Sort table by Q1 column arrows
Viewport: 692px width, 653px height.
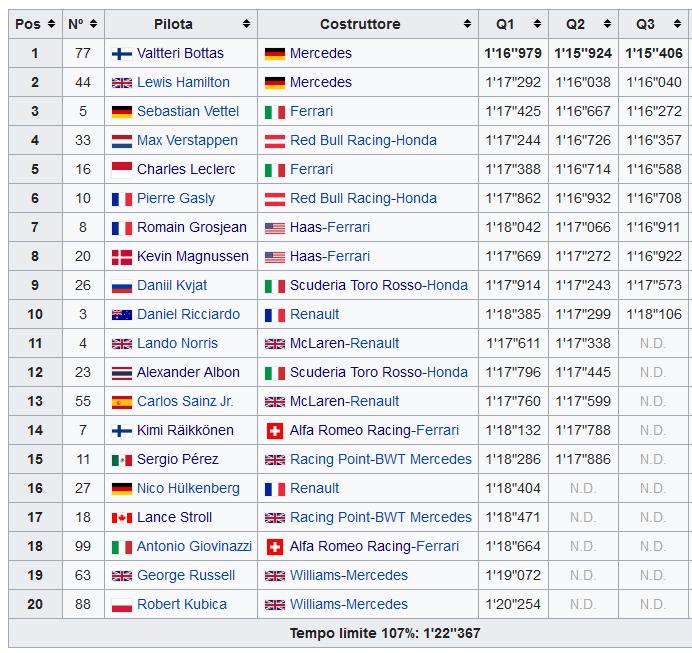coord(537,24)
